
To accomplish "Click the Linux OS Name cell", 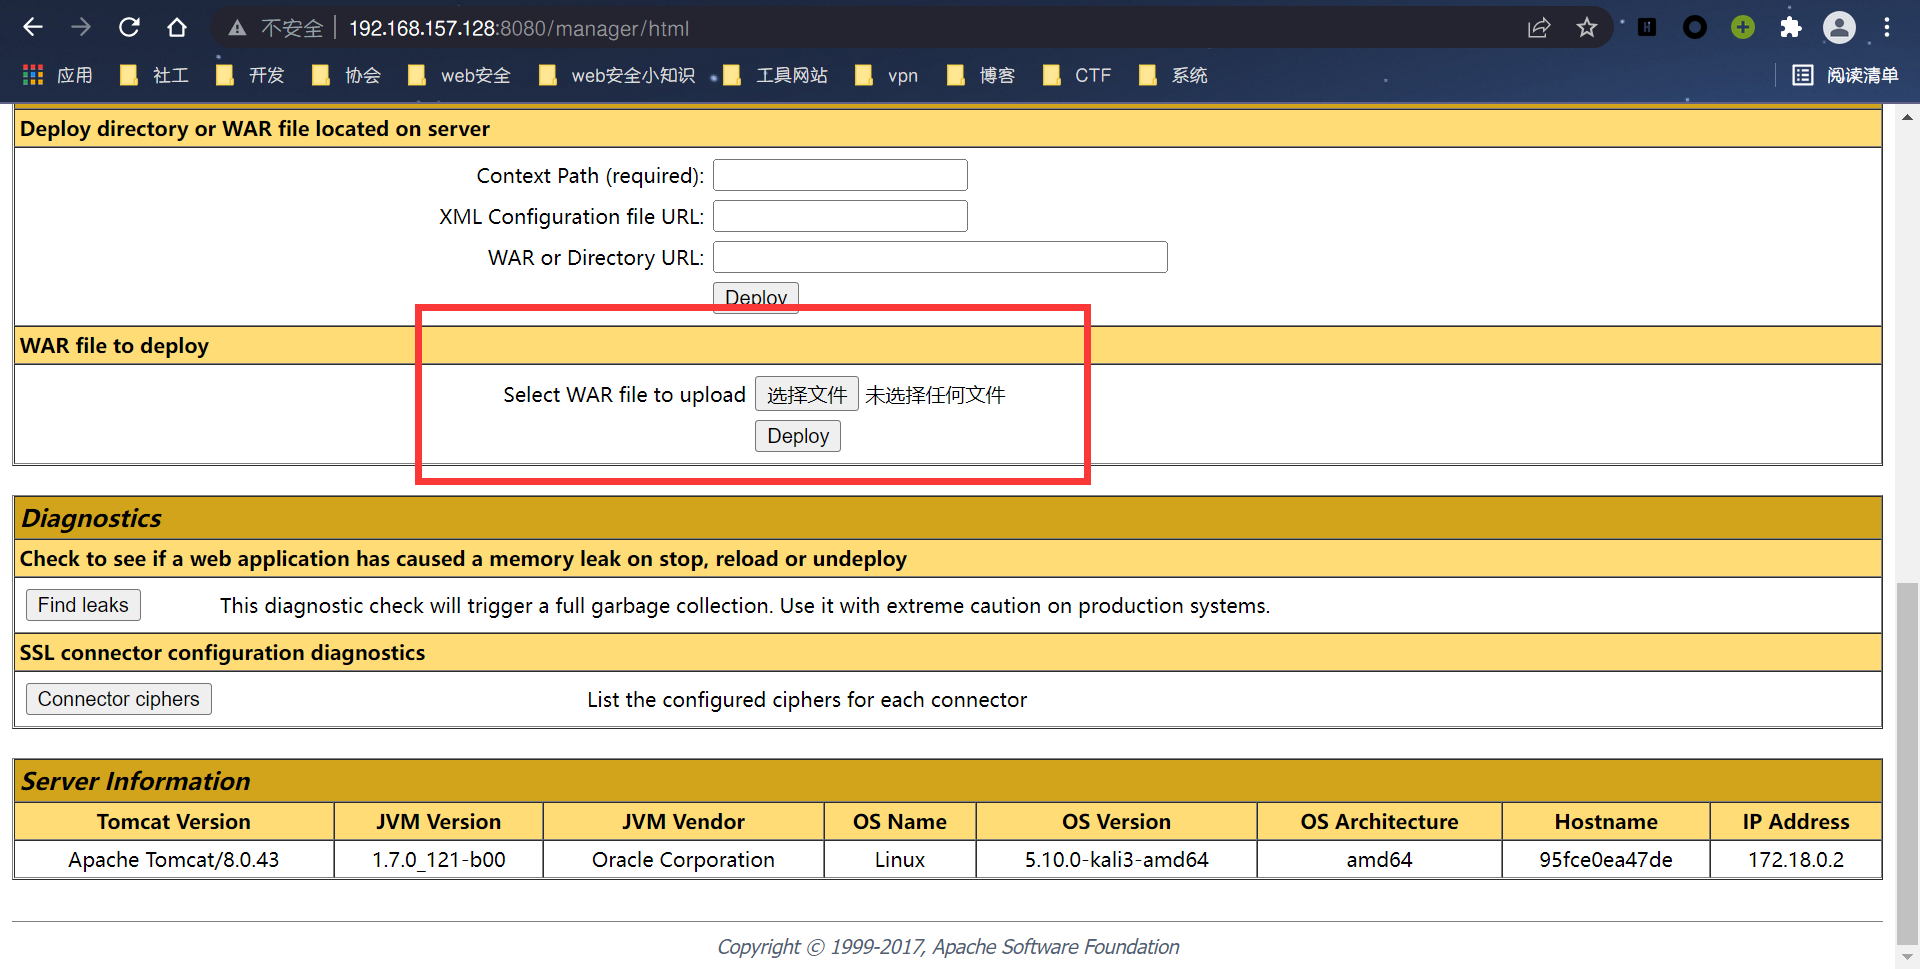I will (x=900, y=860).
